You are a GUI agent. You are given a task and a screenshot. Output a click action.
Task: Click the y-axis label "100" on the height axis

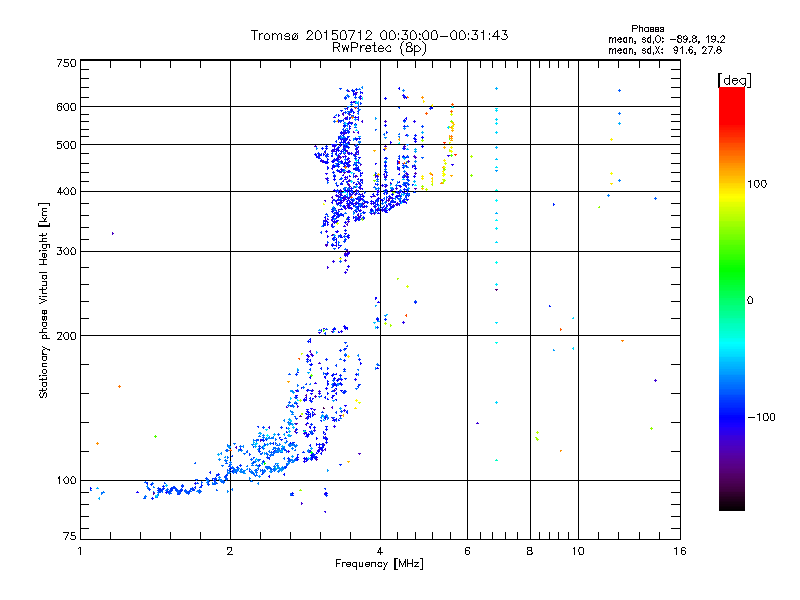coord(66,481)
